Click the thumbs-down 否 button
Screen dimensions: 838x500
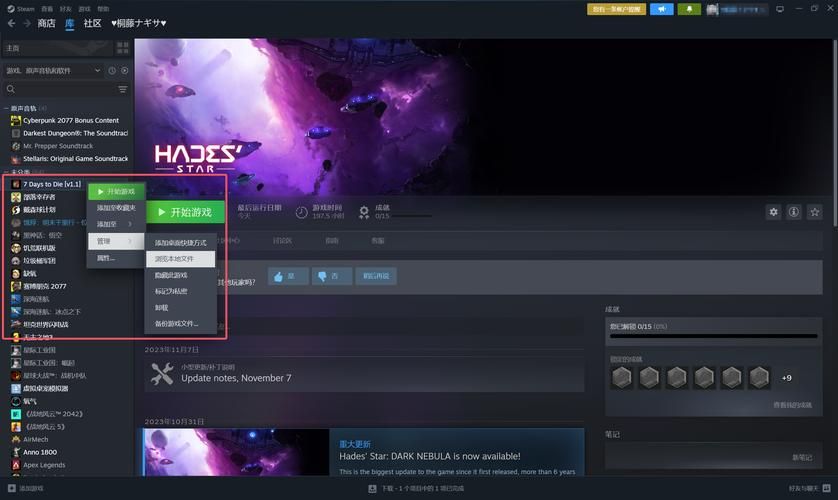[x=332, y=276]
